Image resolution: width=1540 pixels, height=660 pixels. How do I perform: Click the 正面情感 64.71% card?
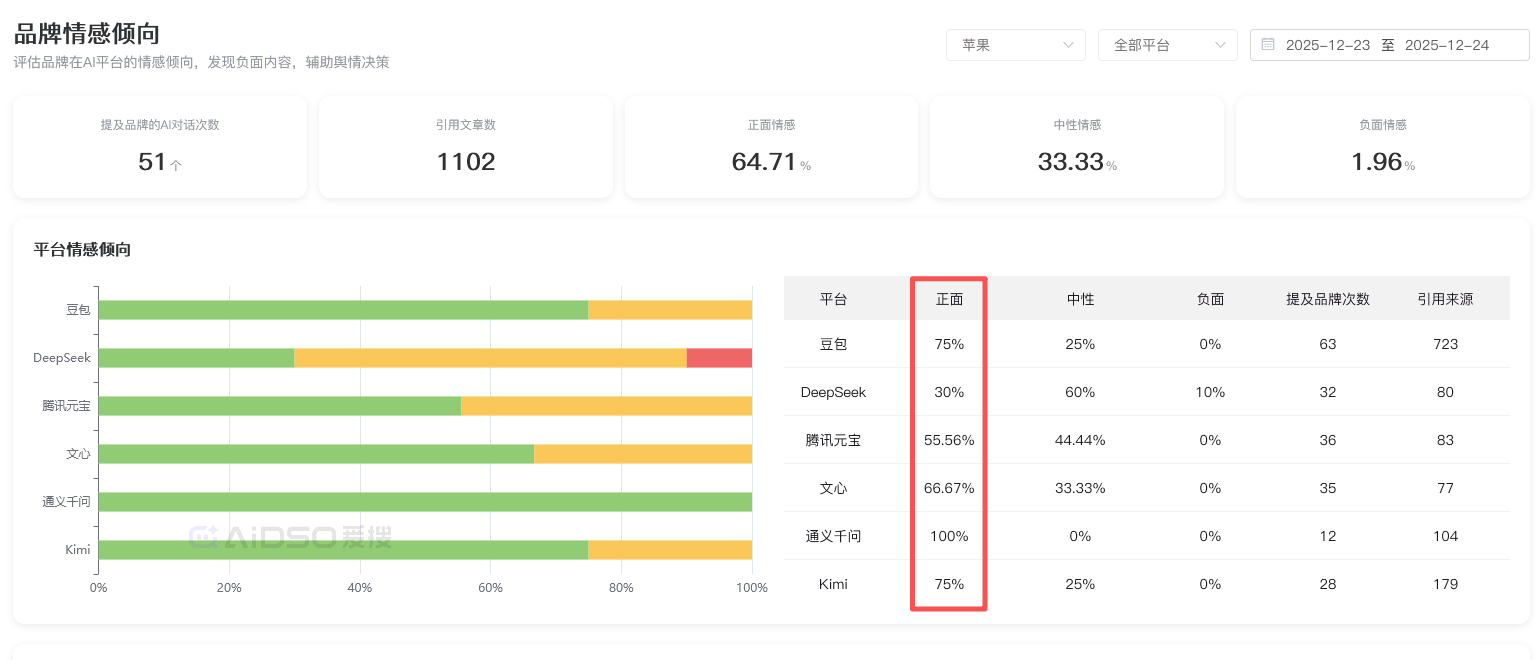point(771,147)
